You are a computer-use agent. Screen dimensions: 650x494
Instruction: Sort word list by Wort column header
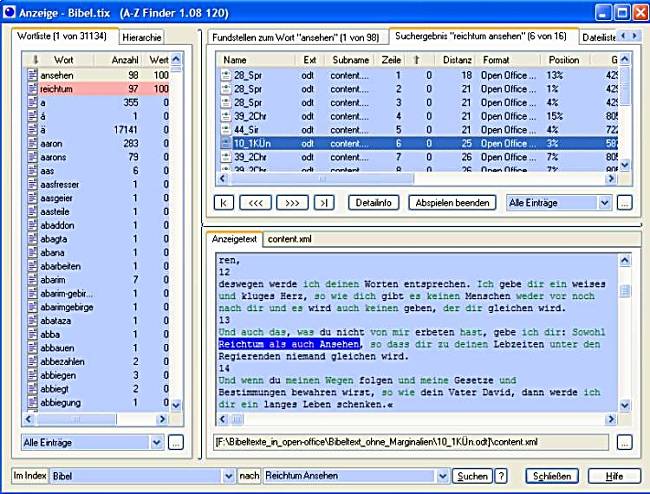point(63,60)
